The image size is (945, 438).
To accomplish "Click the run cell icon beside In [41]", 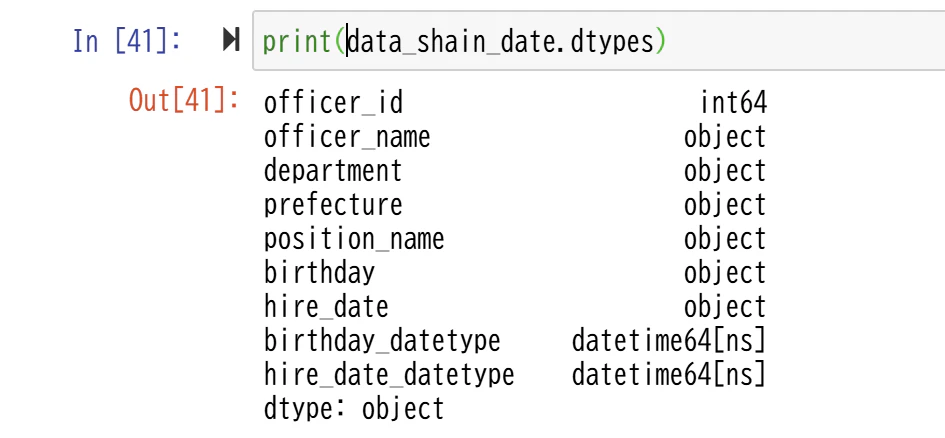I will point(231,40).
